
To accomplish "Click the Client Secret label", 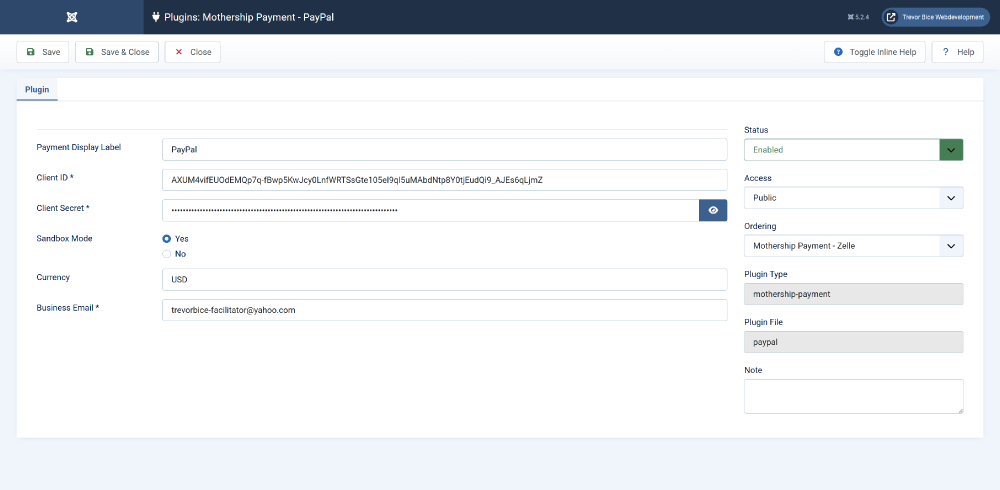I will pyautogui.click(x=62, y=208).
